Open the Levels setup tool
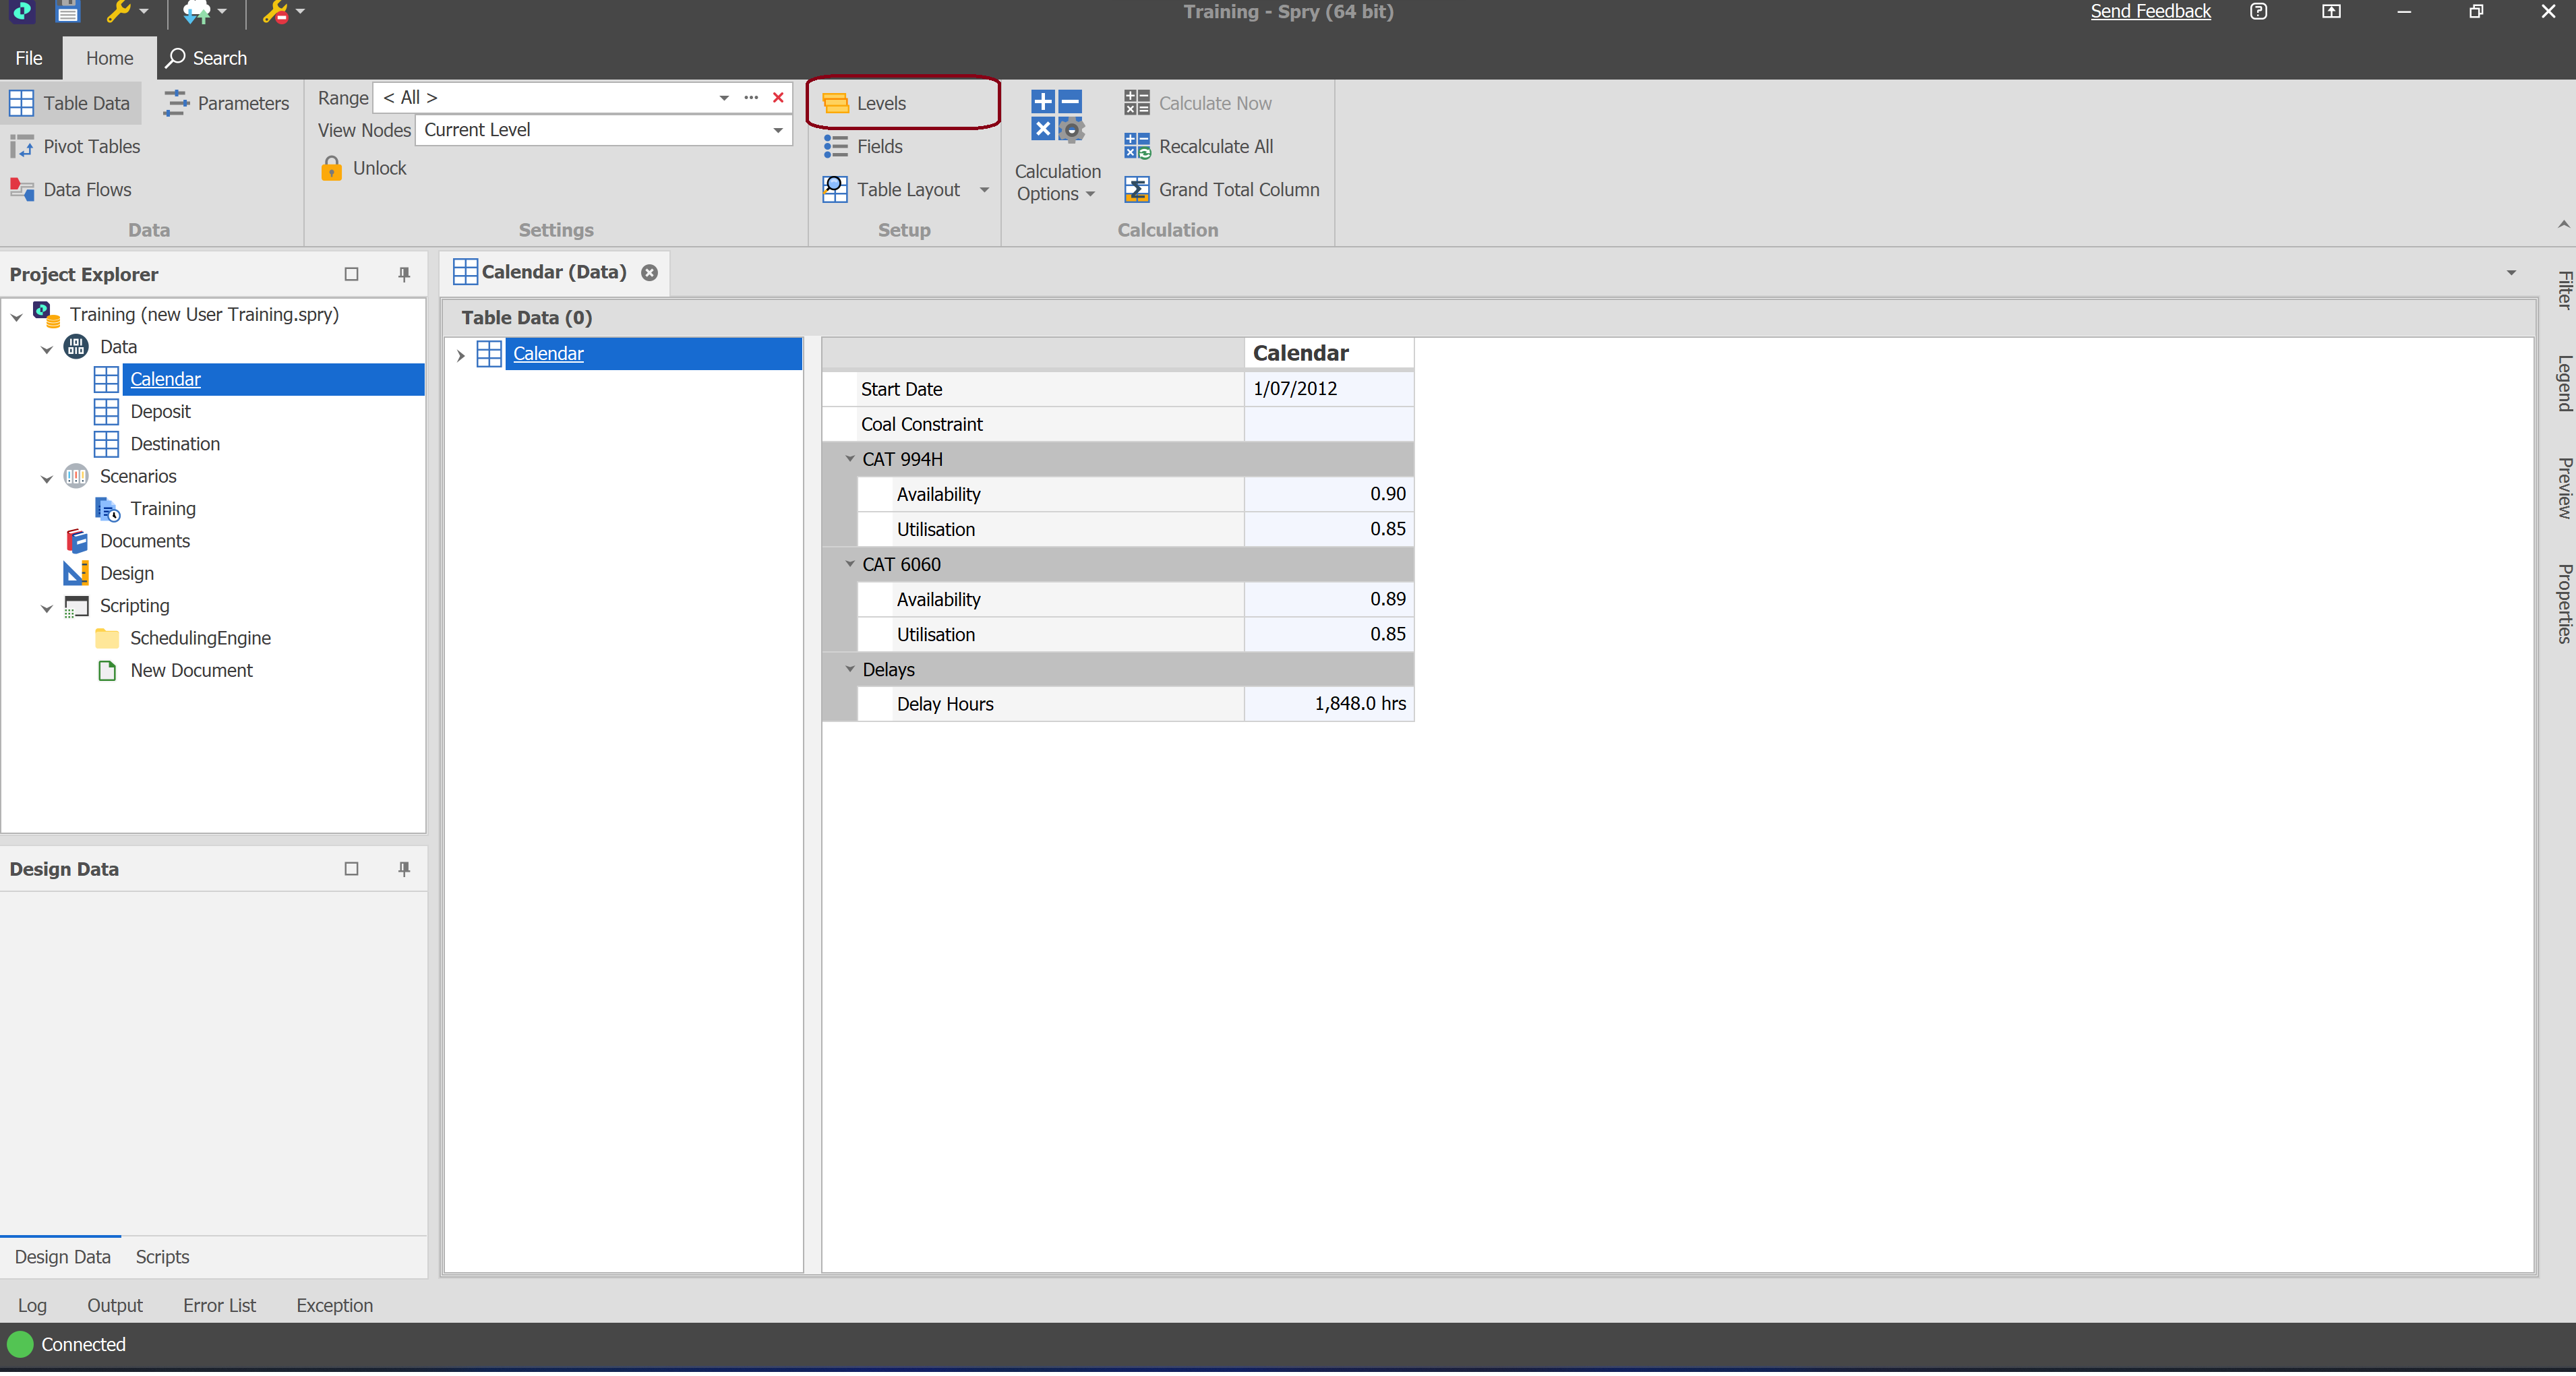Viewport: 2576px width, 1376px height. (x=880, y=103)
